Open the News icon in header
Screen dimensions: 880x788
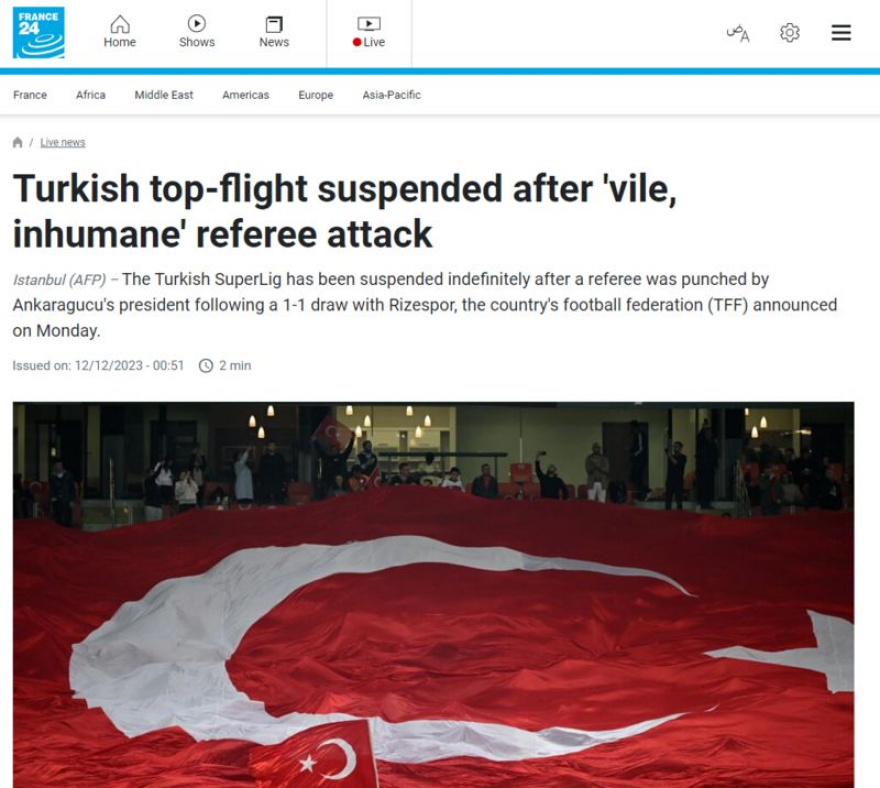[274, 24]
